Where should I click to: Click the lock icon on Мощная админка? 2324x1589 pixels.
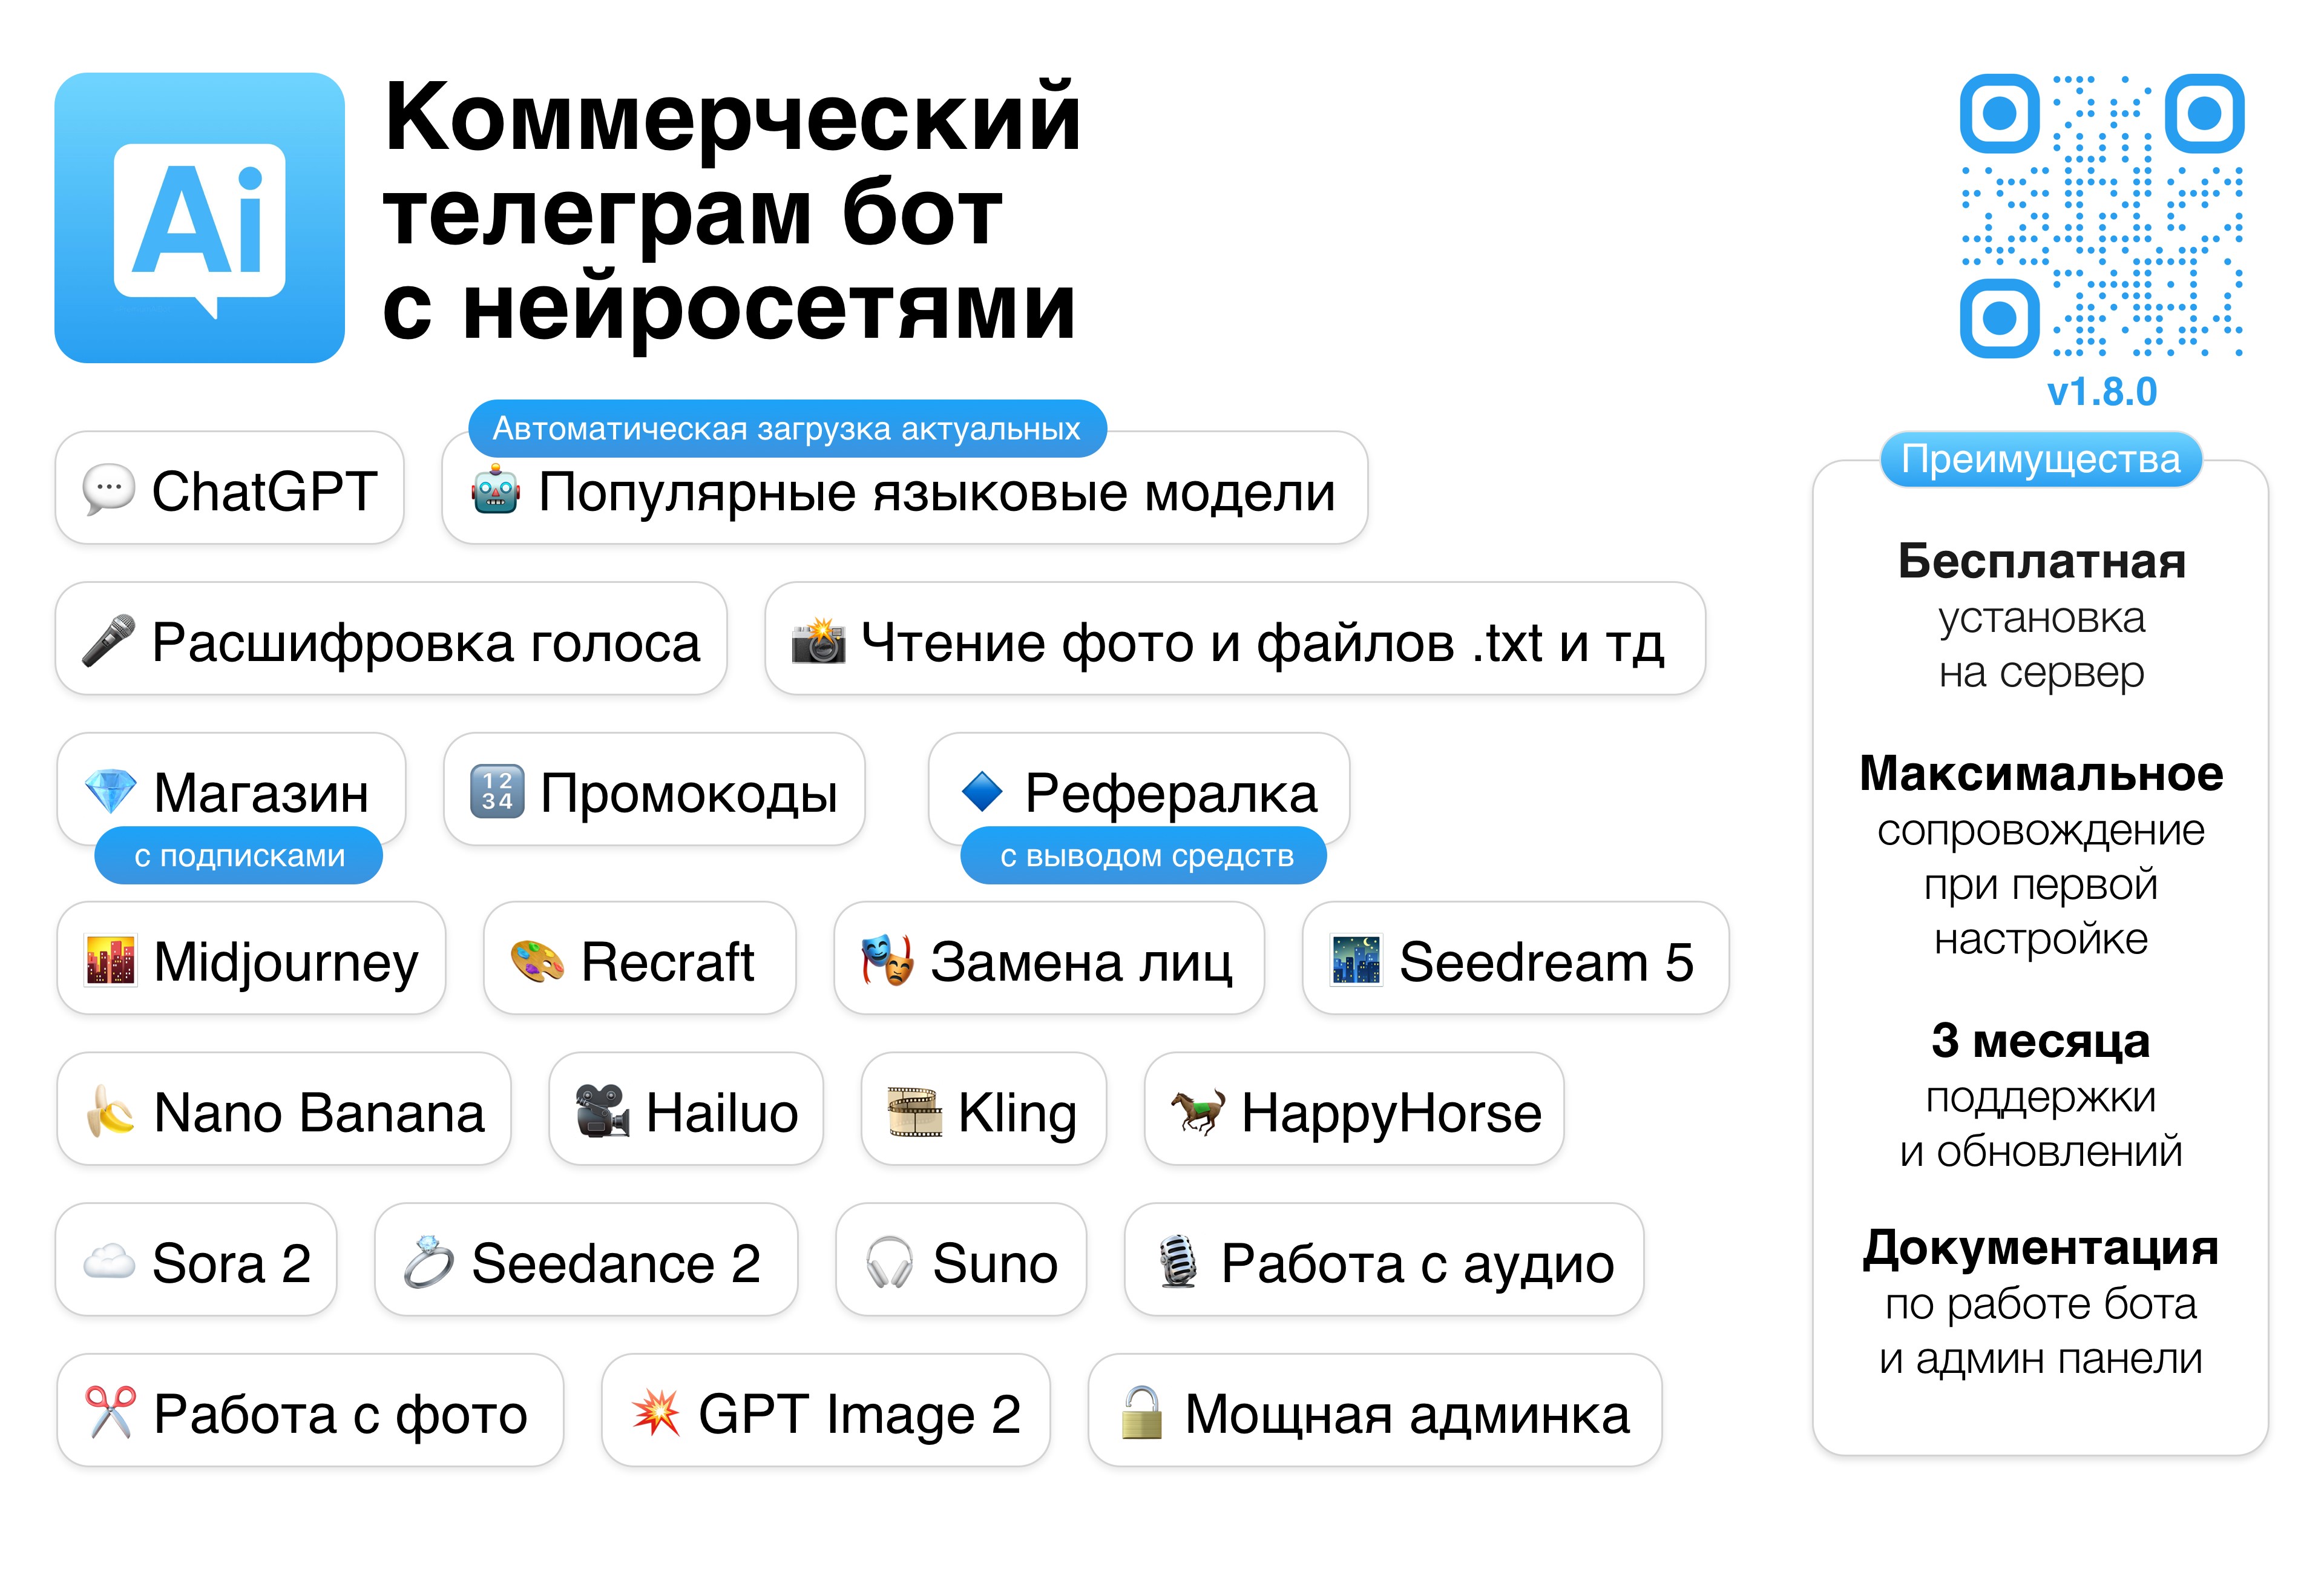coord(1142,1412)
